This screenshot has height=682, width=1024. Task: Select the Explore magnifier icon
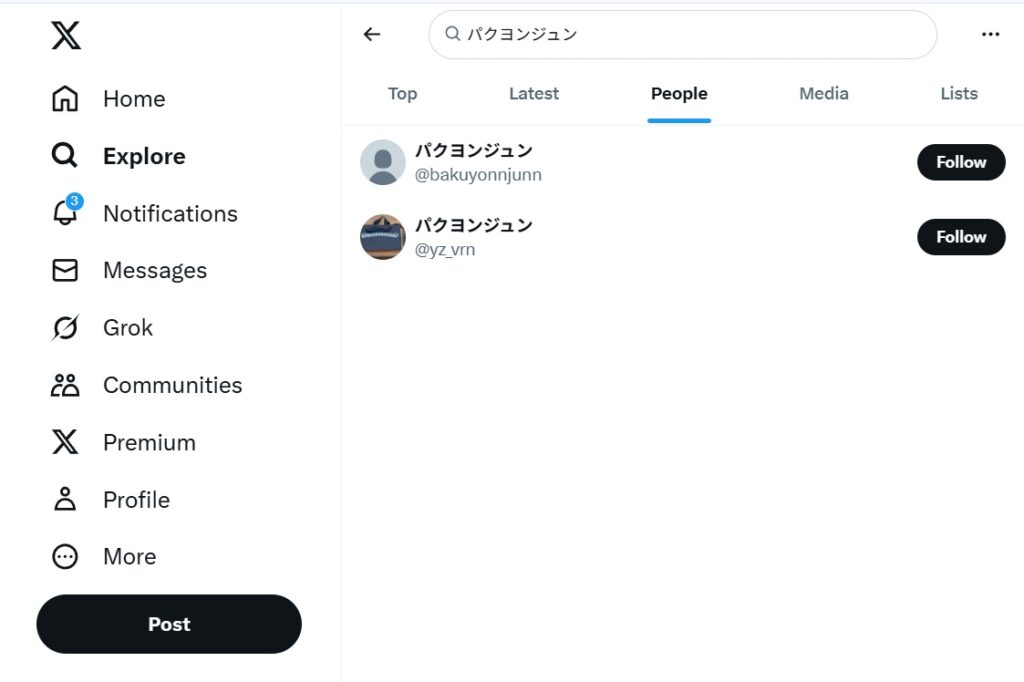(65, 155)
